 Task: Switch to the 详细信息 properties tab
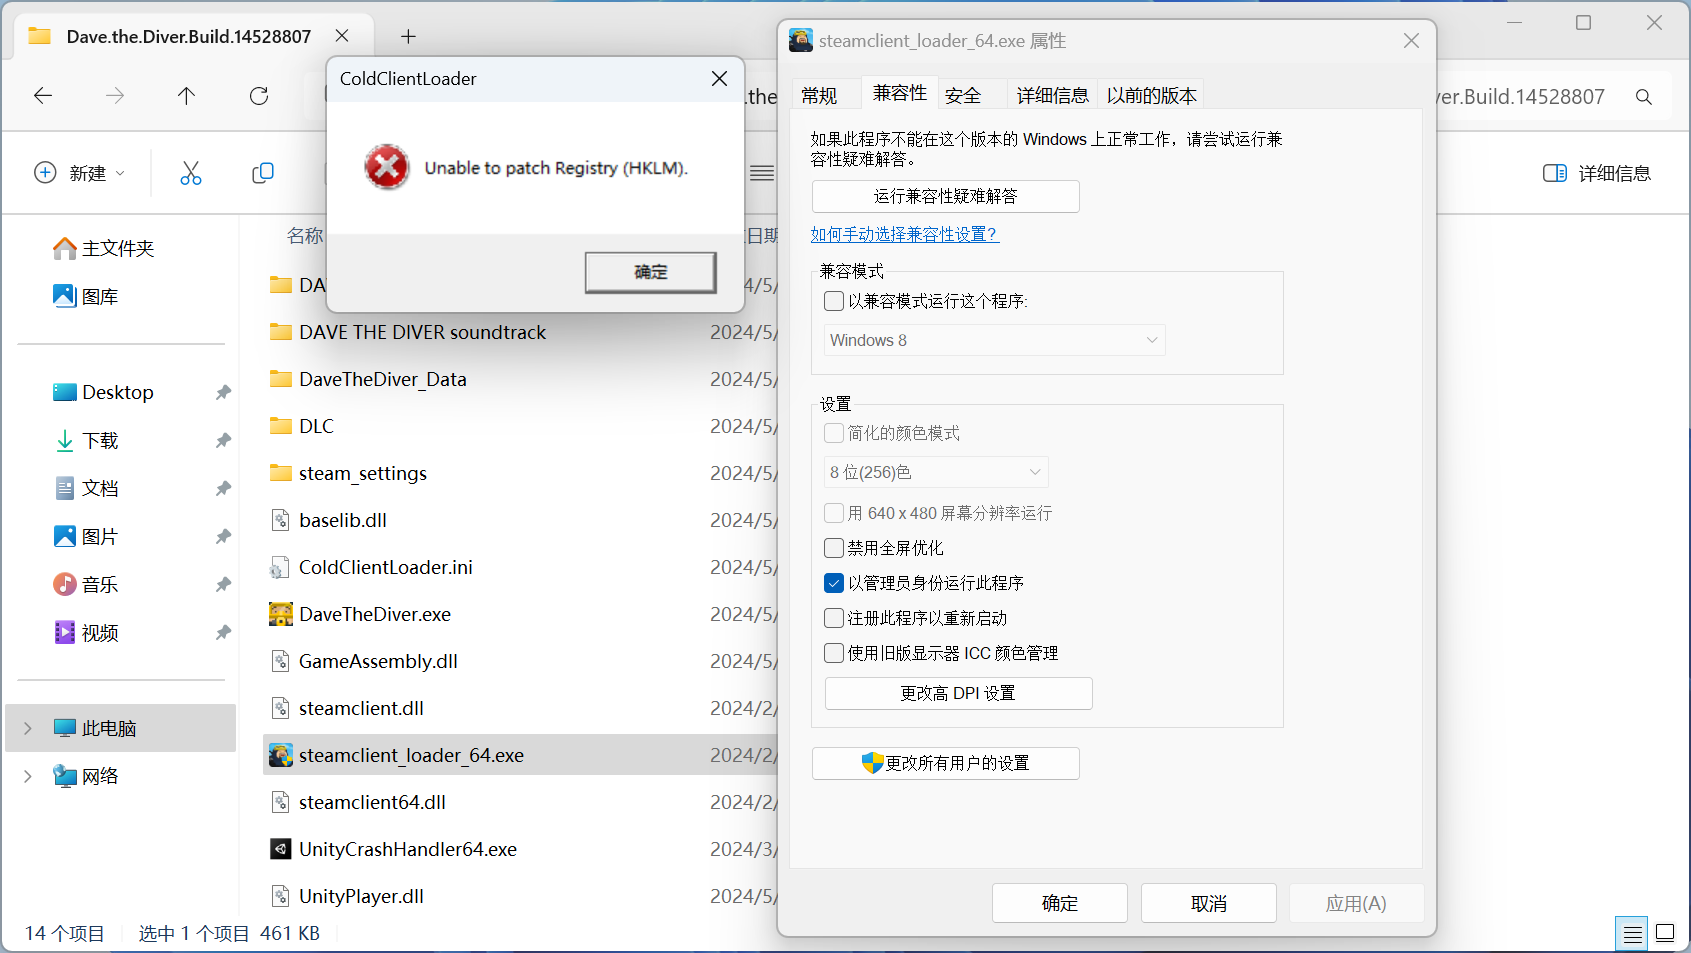tap(1052, 96)
